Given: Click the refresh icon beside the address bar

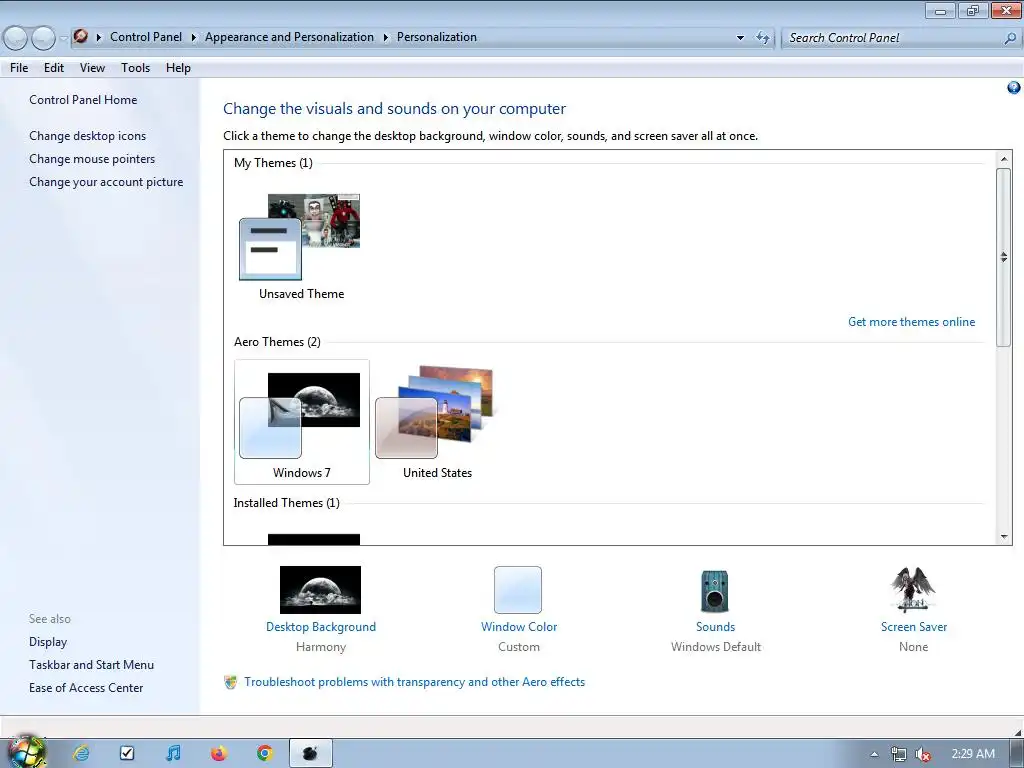Looking at the screenshot, I should 762,38.
